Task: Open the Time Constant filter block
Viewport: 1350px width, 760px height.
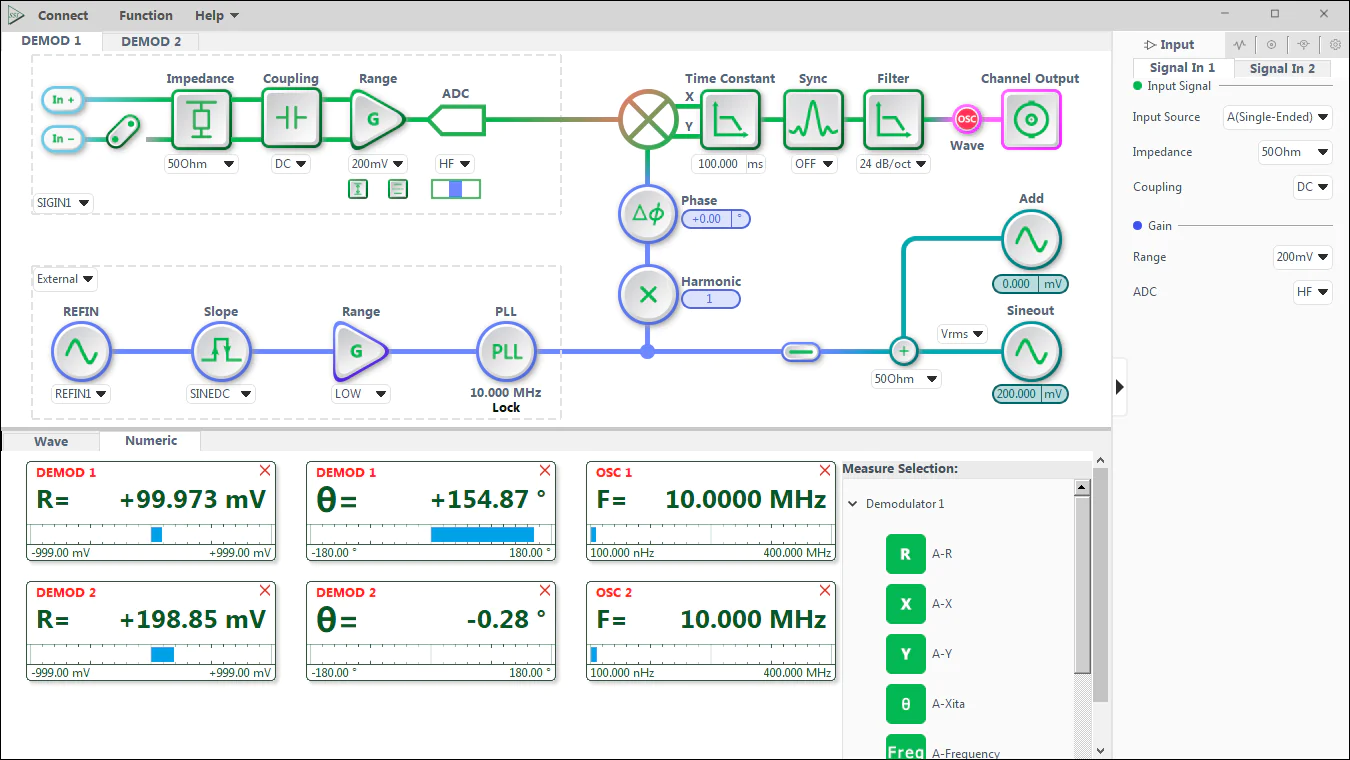Action: (730, 120)
